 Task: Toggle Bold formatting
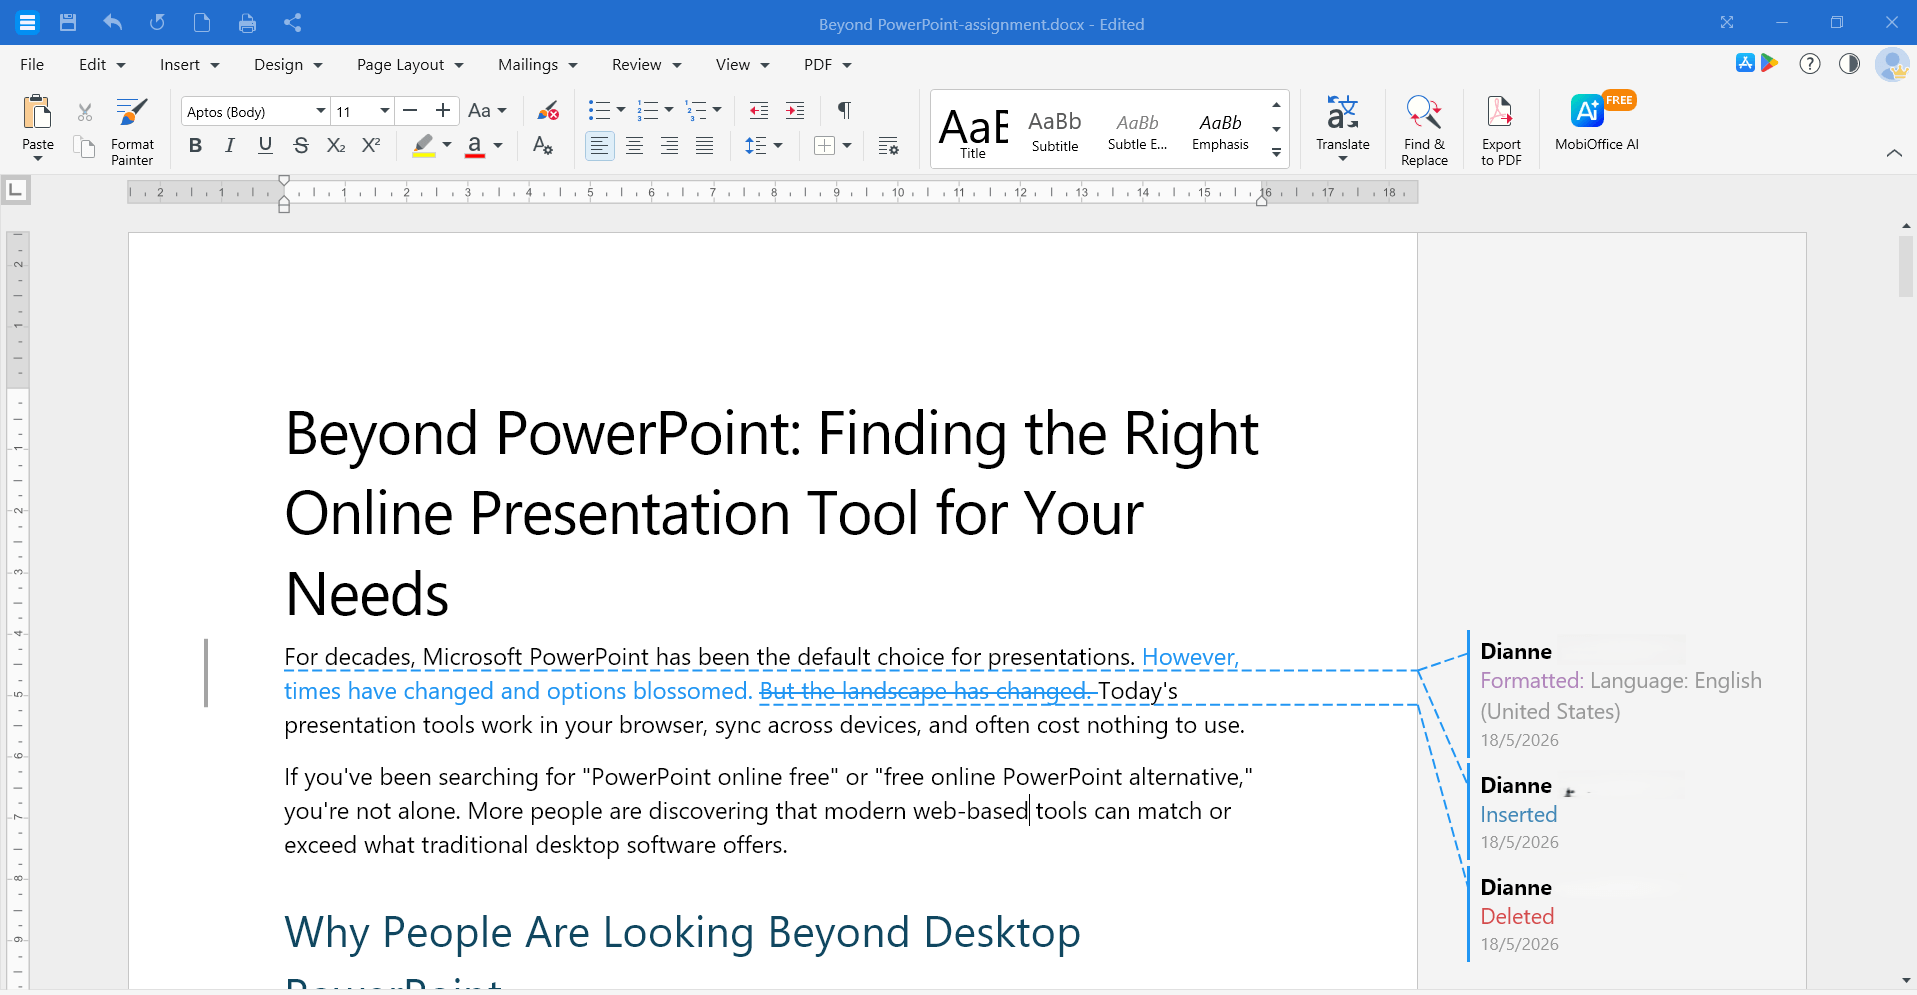[195, 145]
